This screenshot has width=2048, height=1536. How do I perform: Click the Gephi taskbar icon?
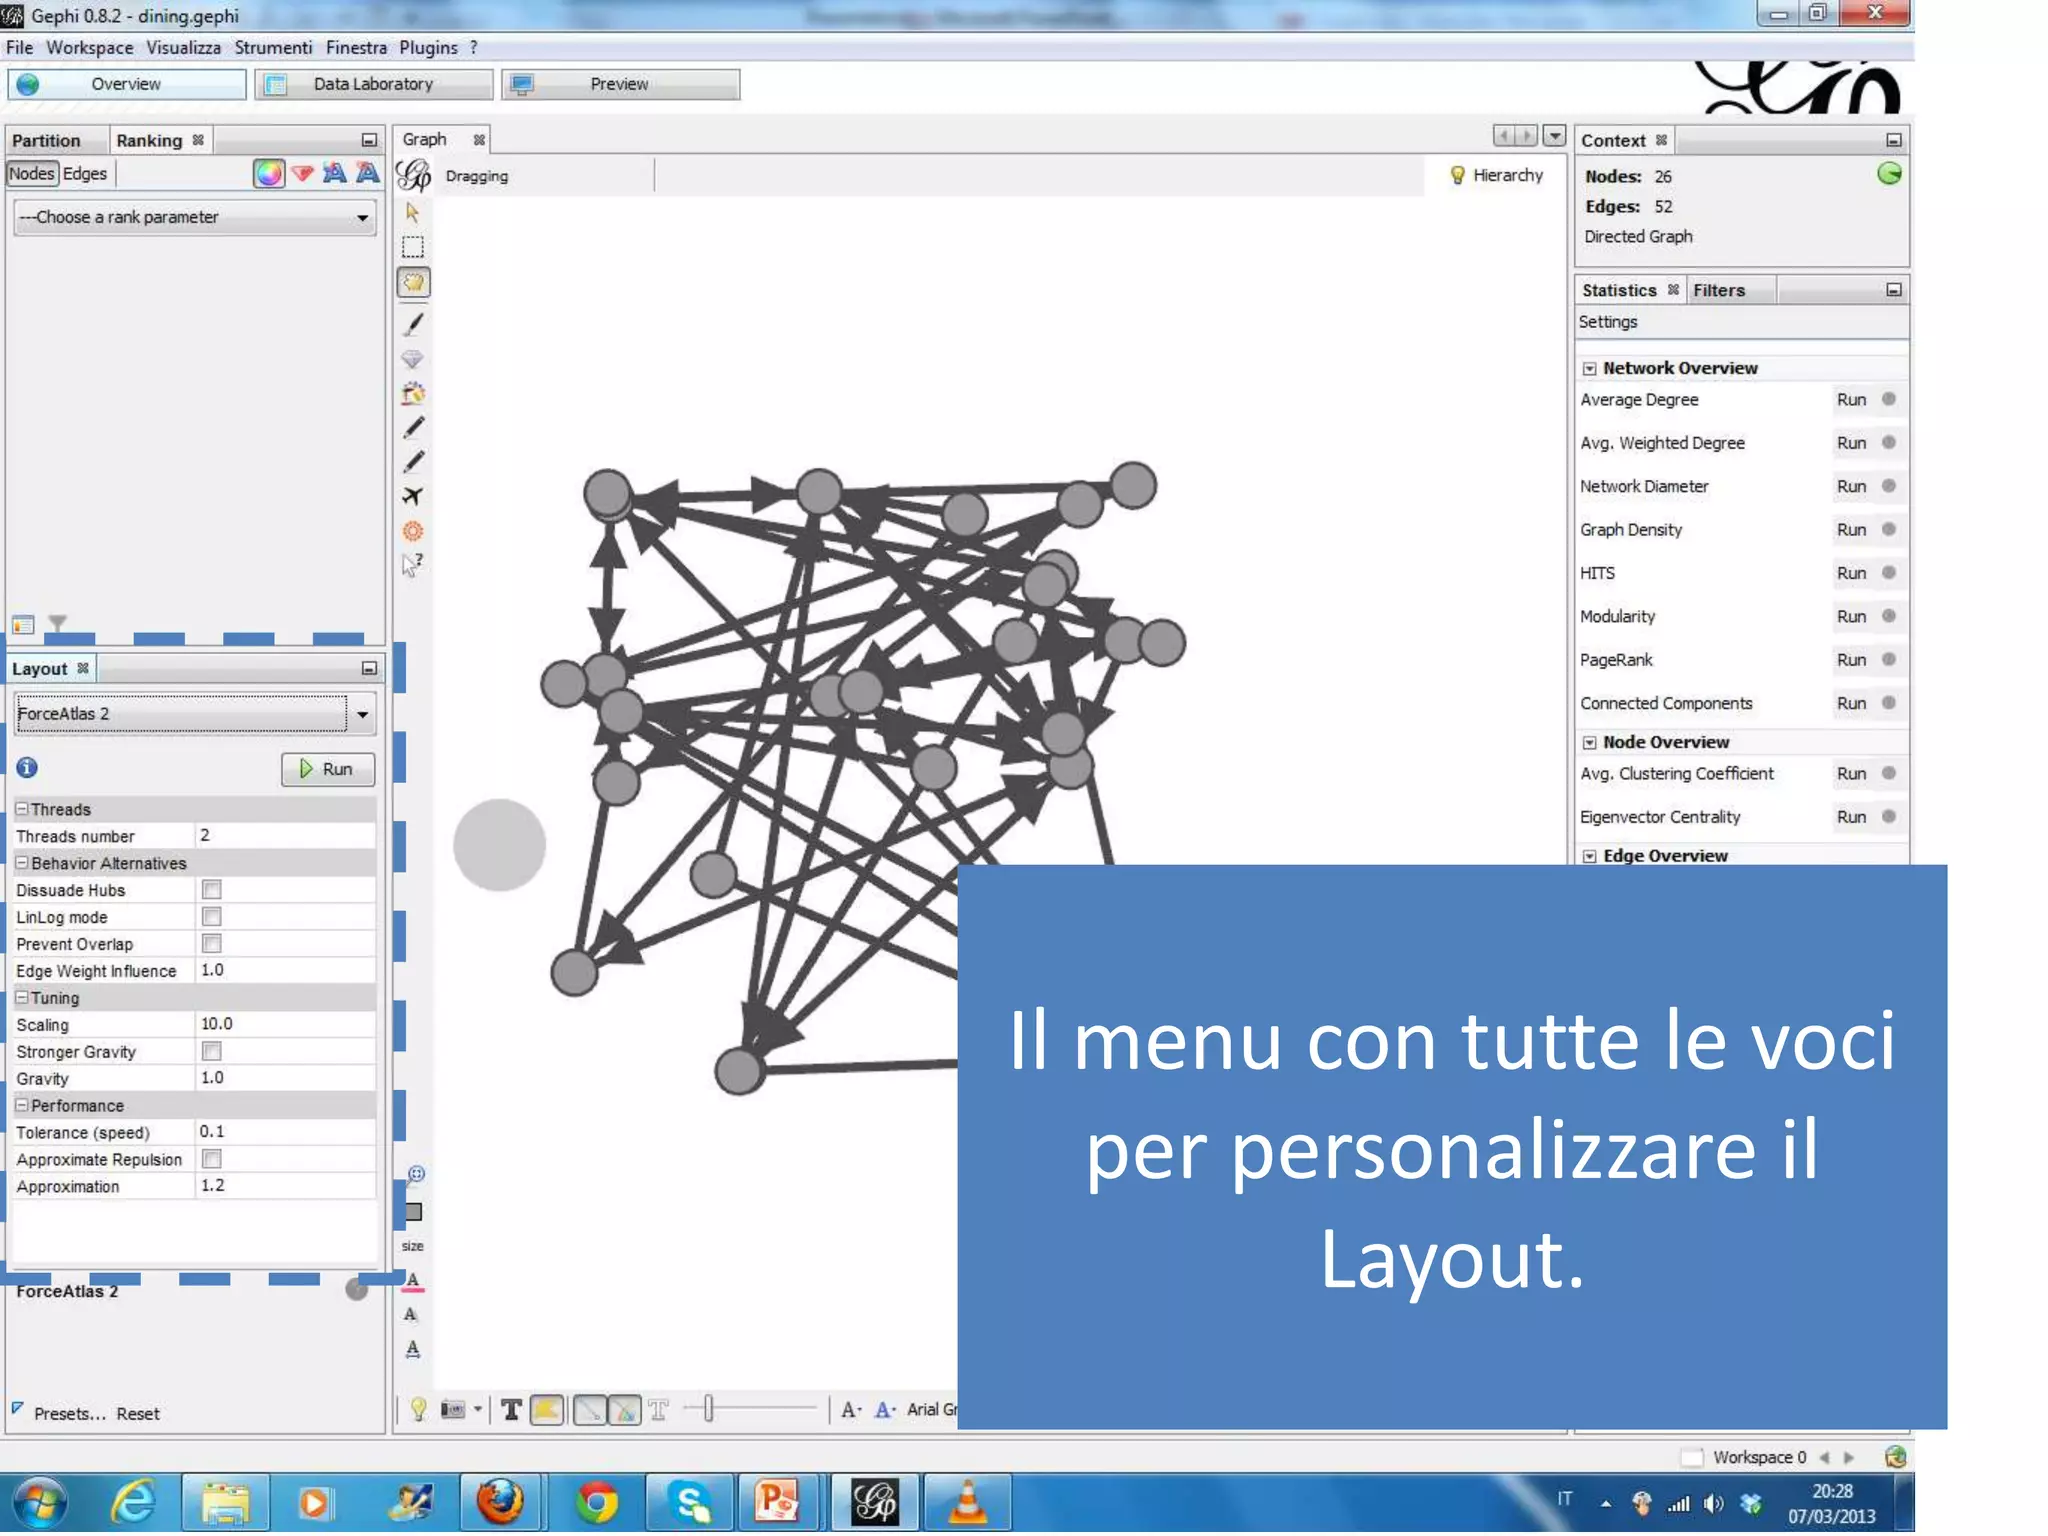point(875,1501)
